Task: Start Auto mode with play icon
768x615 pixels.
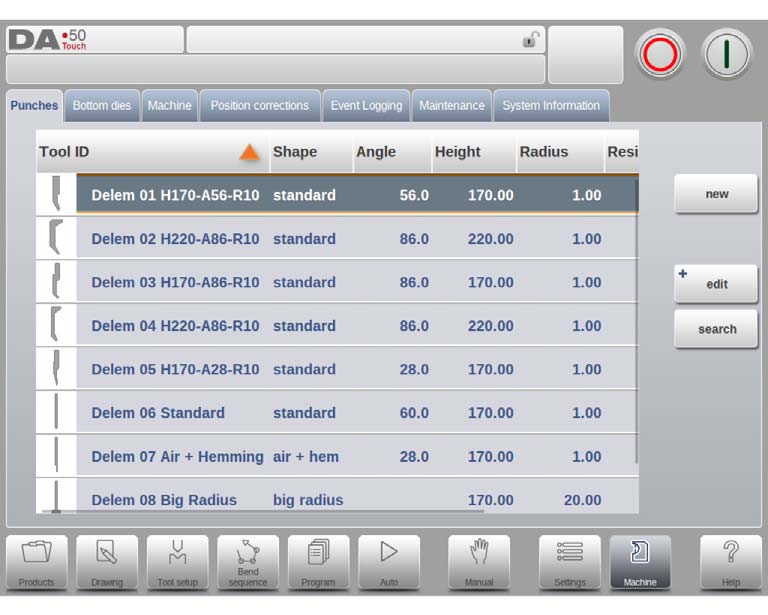Action: coord(389,562)
